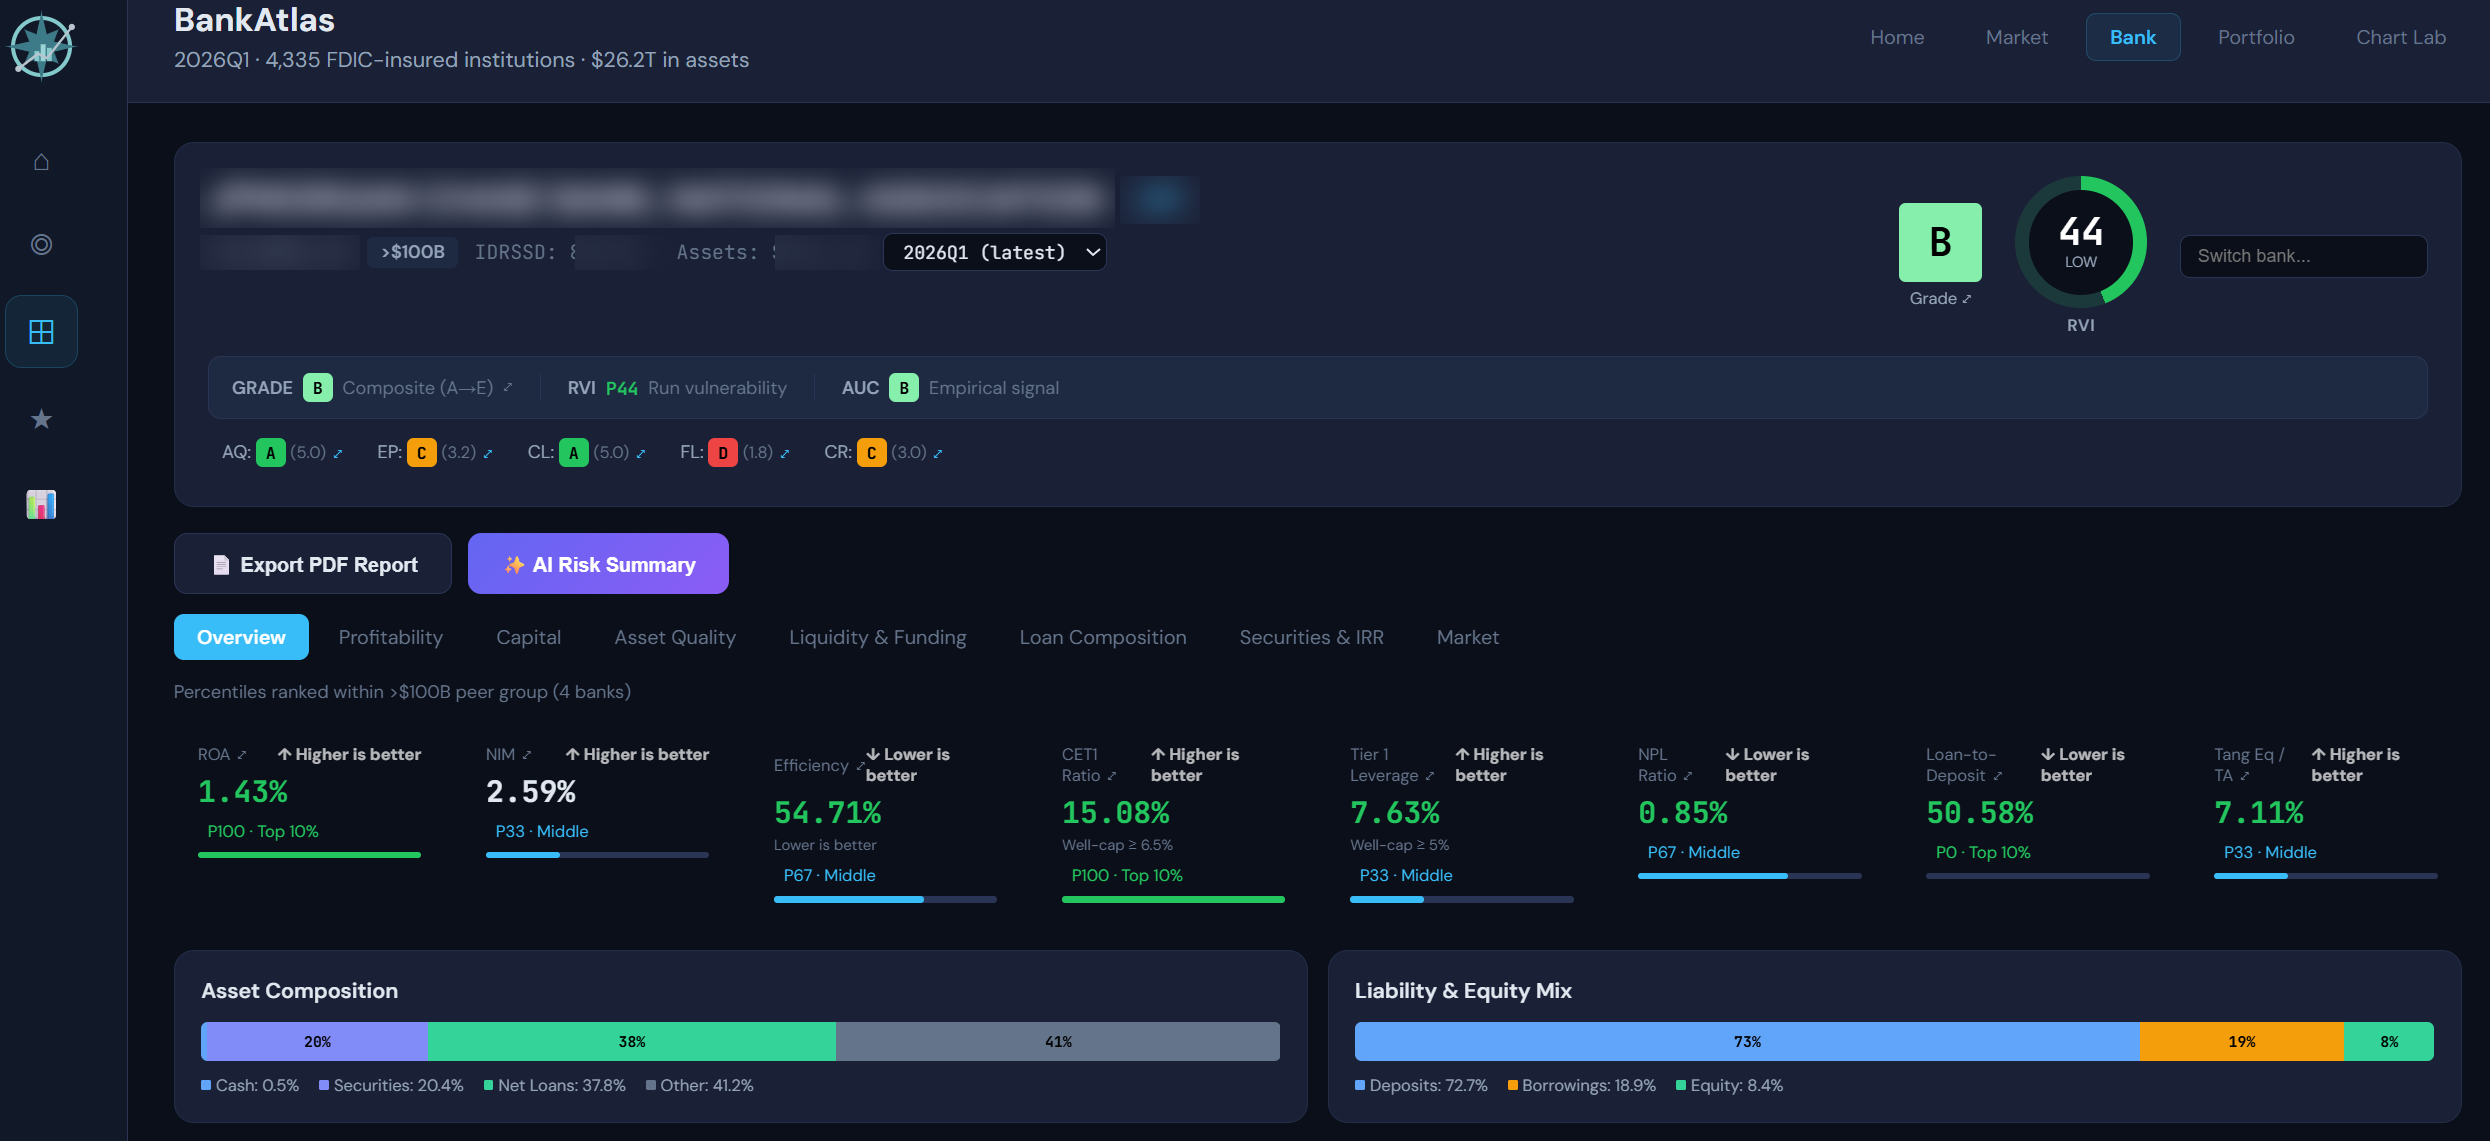
Task: Open CL score detail arrow
Action: click(x=641, y=454)
